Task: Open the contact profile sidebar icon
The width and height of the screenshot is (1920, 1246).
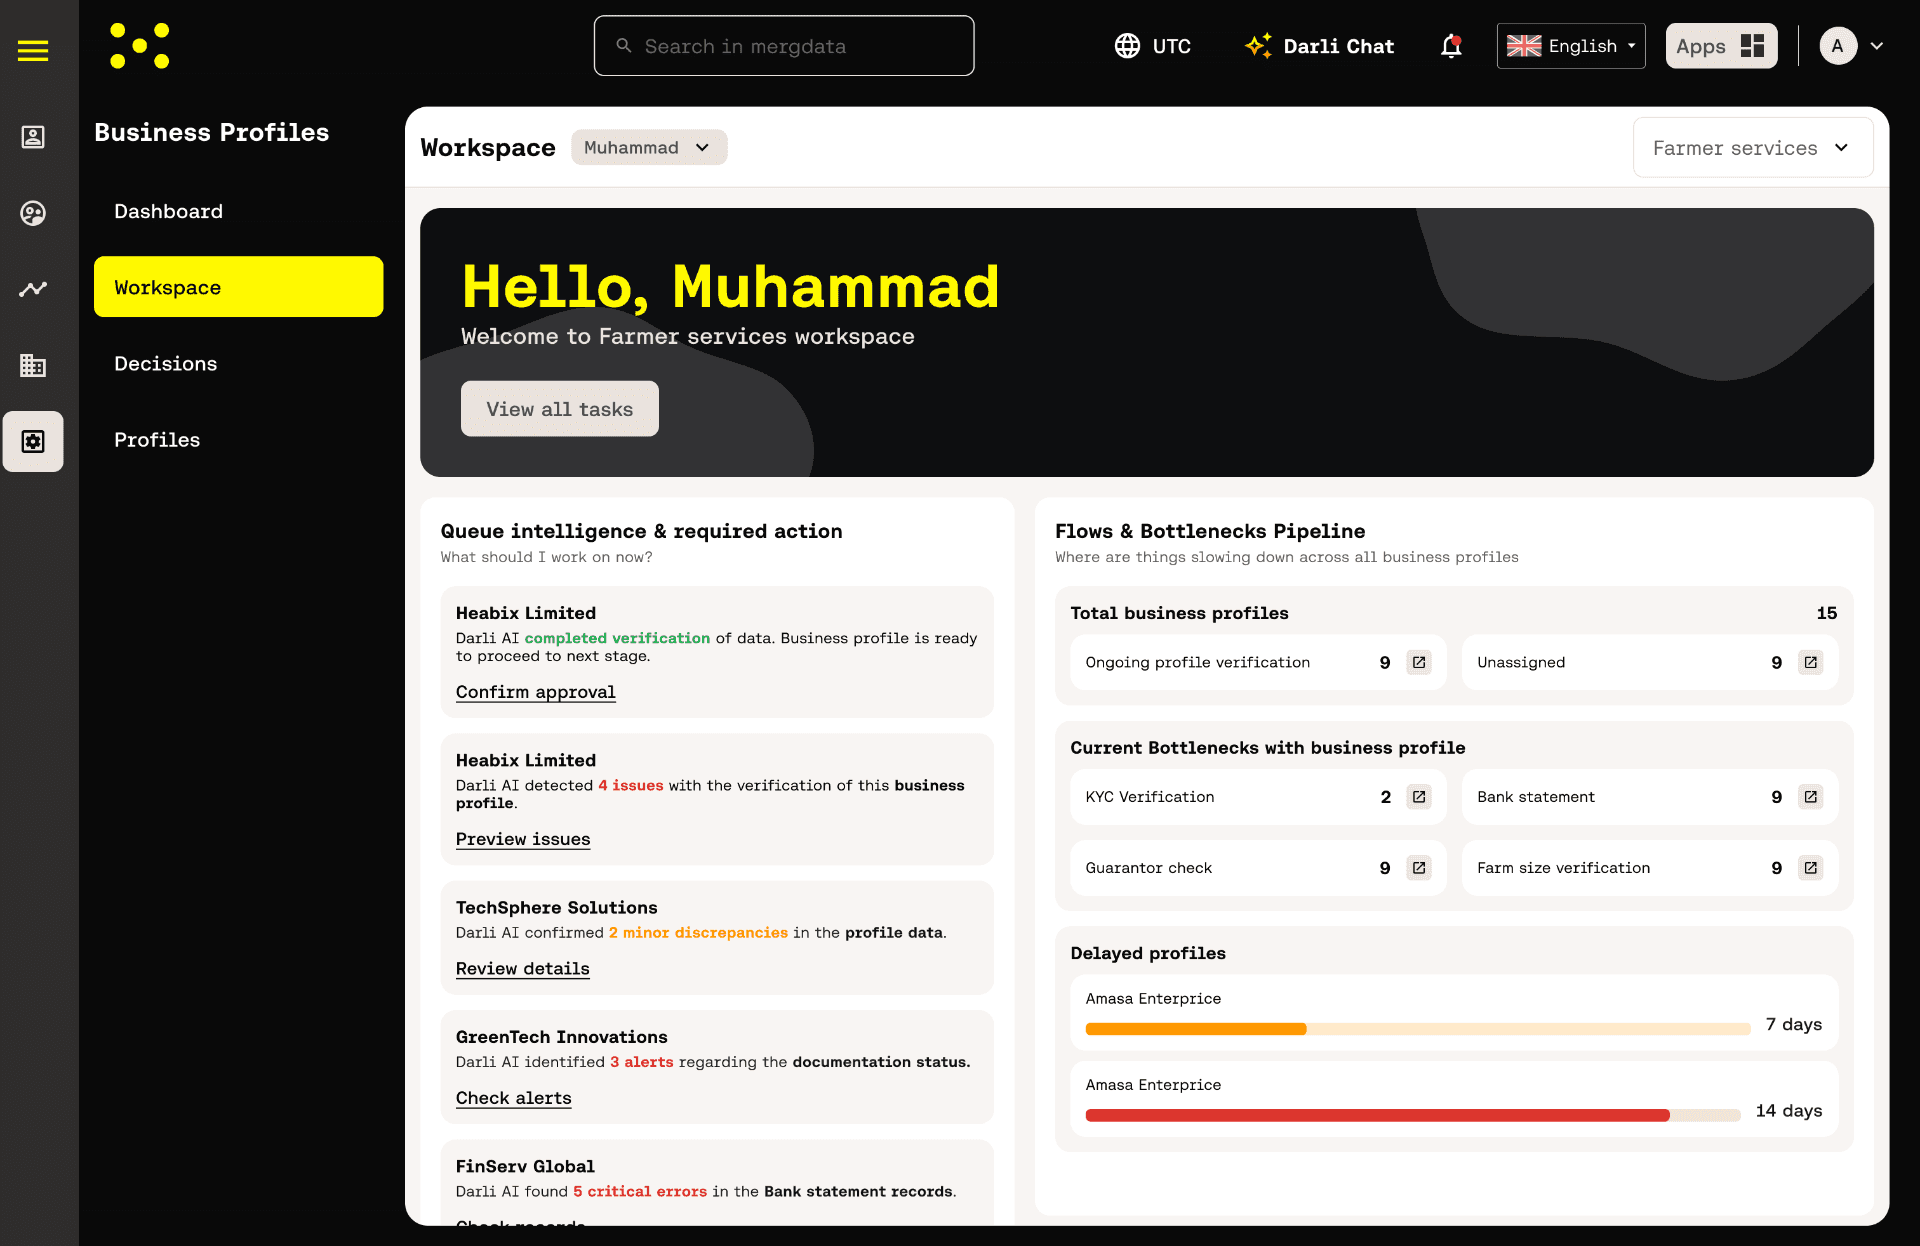Action: coord(33,137)
